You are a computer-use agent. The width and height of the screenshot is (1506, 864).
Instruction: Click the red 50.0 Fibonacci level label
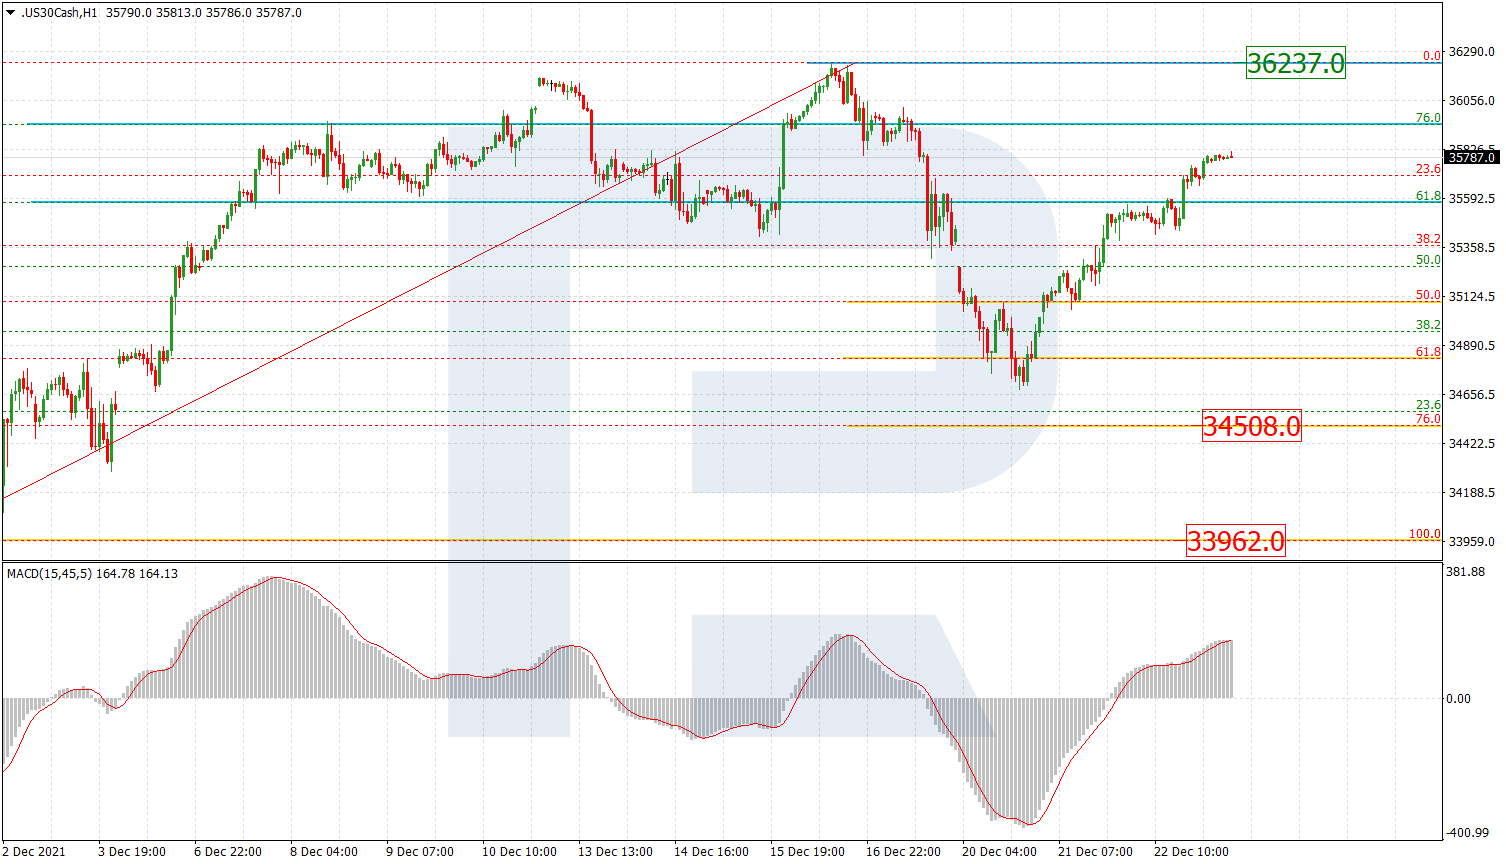coord(1428,295)
